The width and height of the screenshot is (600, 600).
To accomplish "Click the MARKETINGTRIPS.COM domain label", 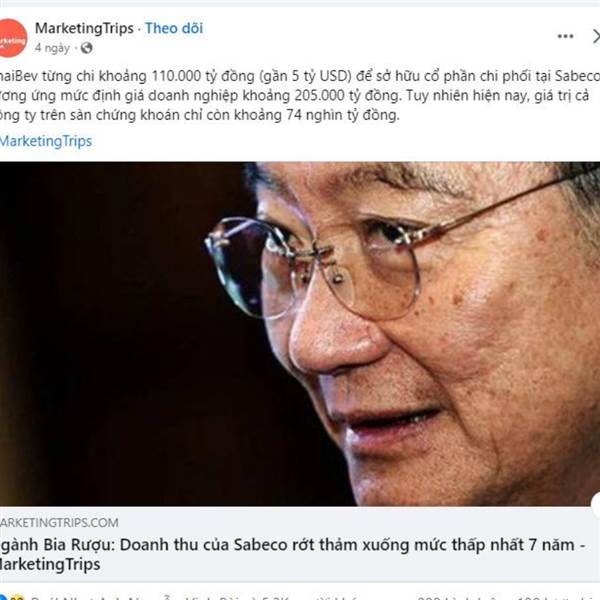I will pos(59,523).
